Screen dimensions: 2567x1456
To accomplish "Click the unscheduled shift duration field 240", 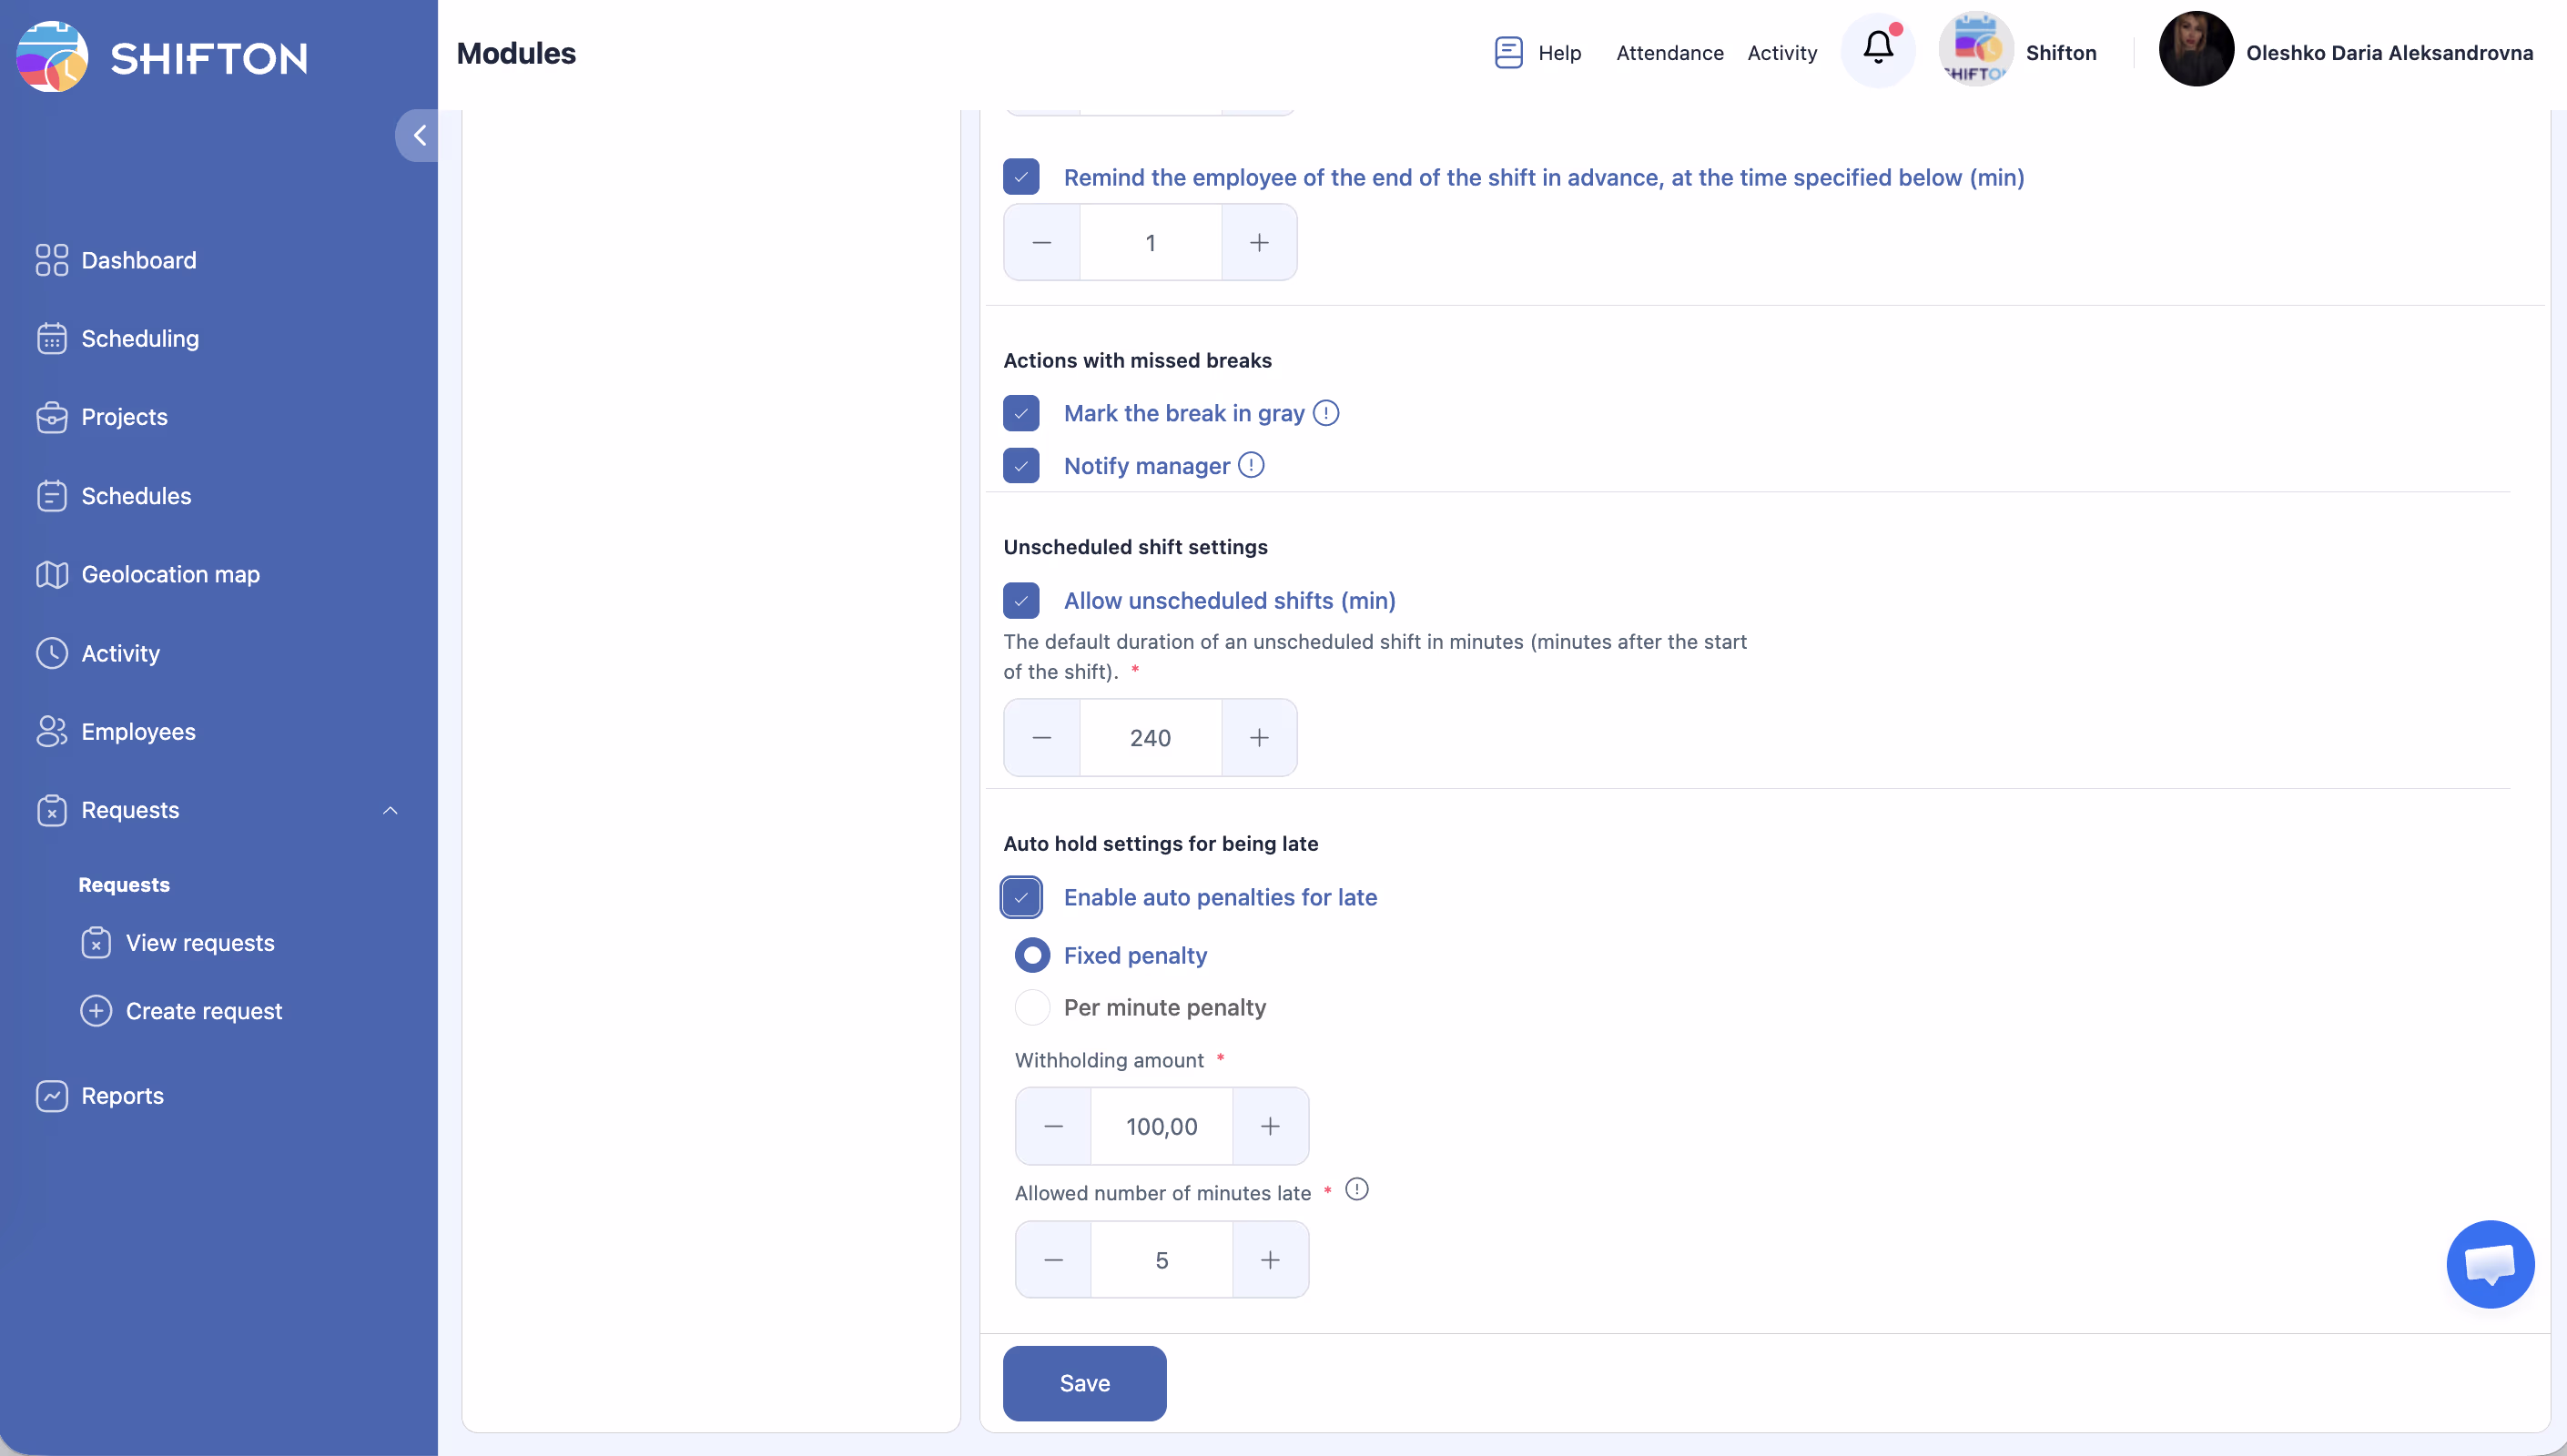I will [1150, 738].
